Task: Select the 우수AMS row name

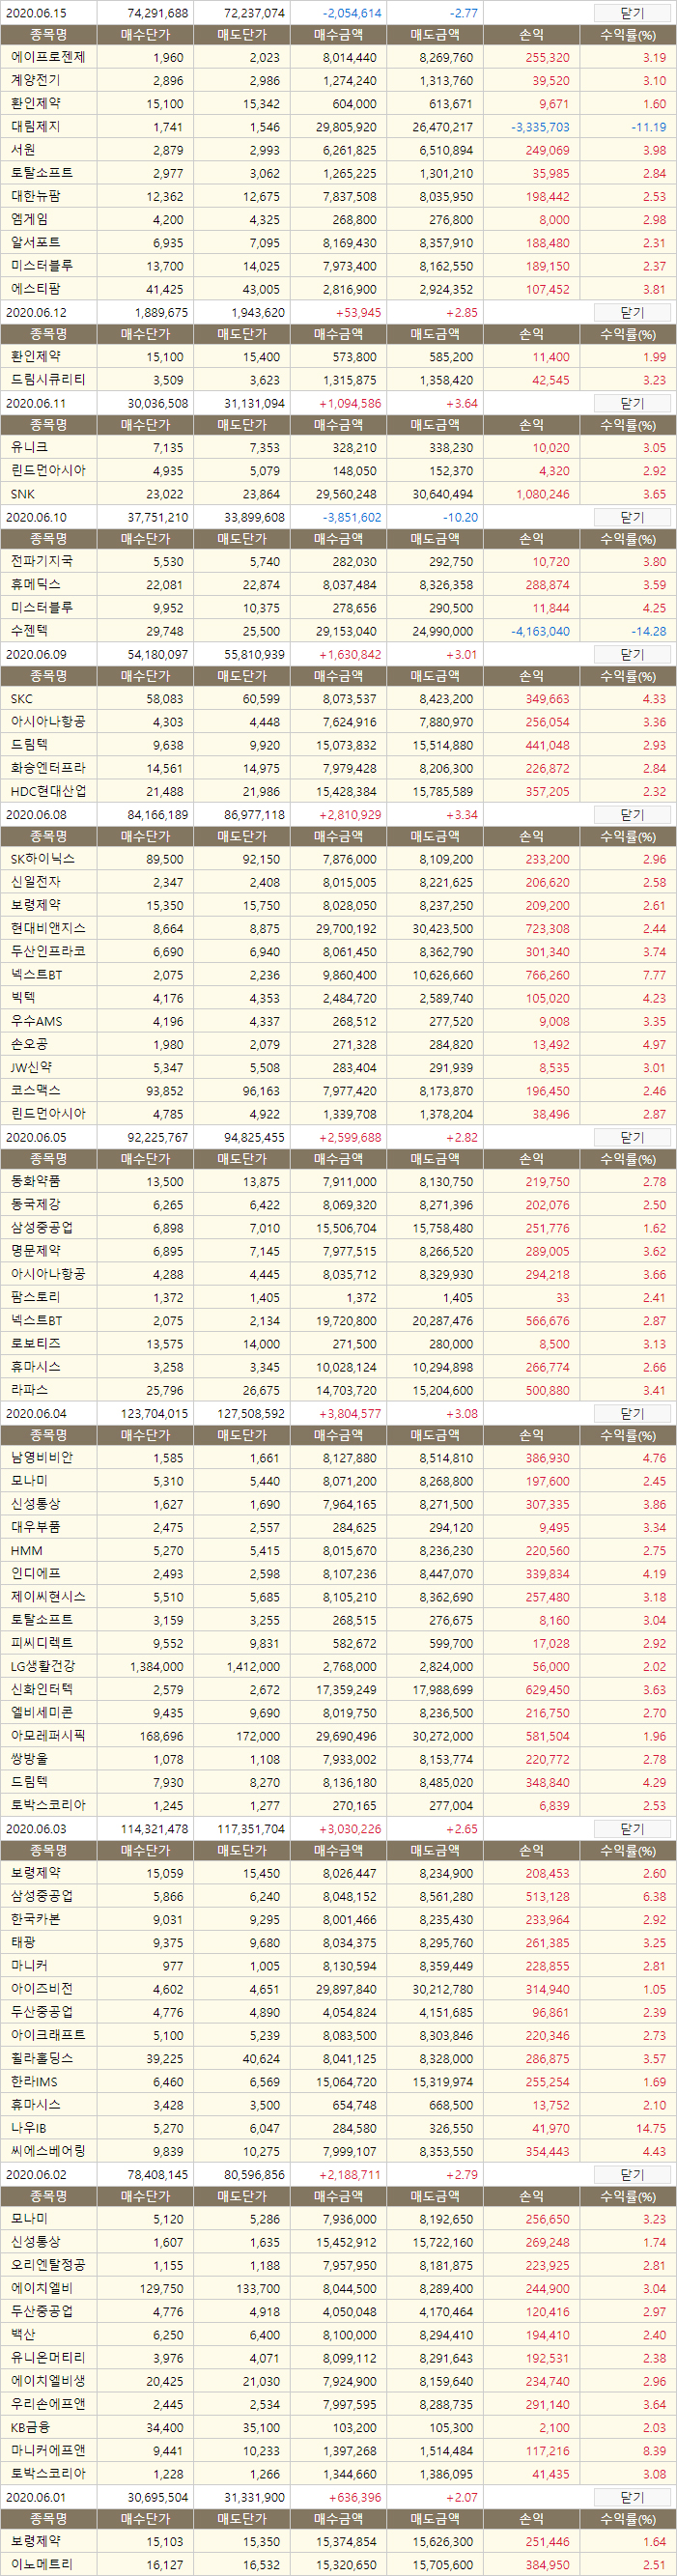Action: pos(36,1021)
